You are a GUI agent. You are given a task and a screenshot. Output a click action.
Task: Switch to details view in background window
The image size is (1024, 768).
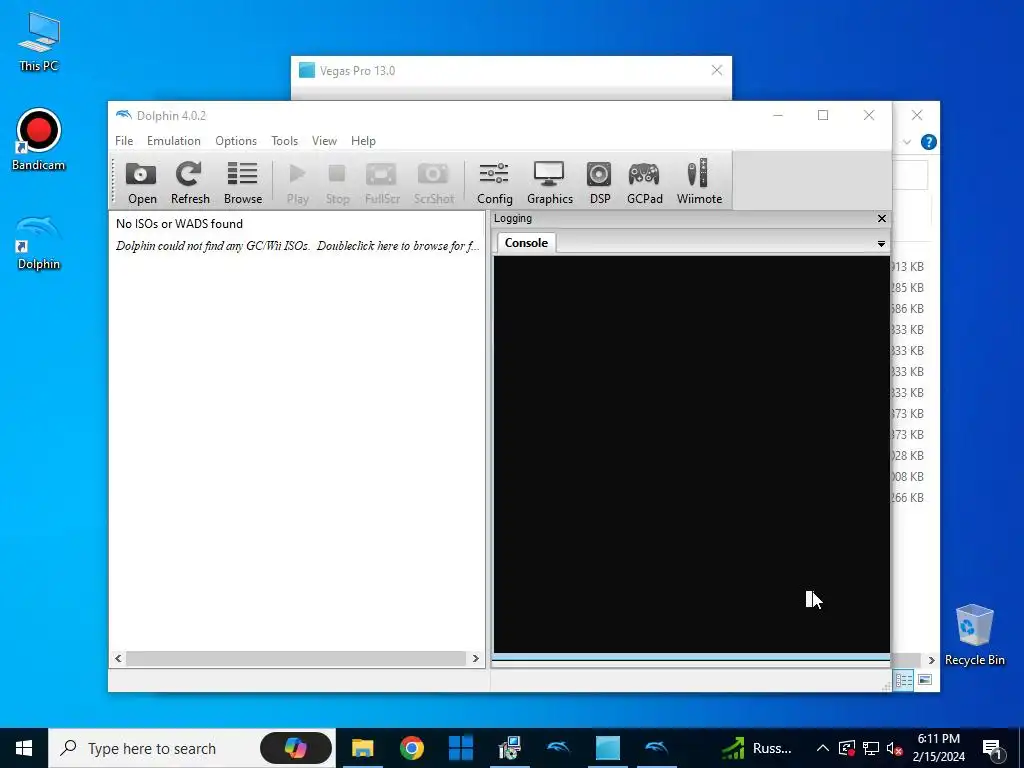point(904,680)
